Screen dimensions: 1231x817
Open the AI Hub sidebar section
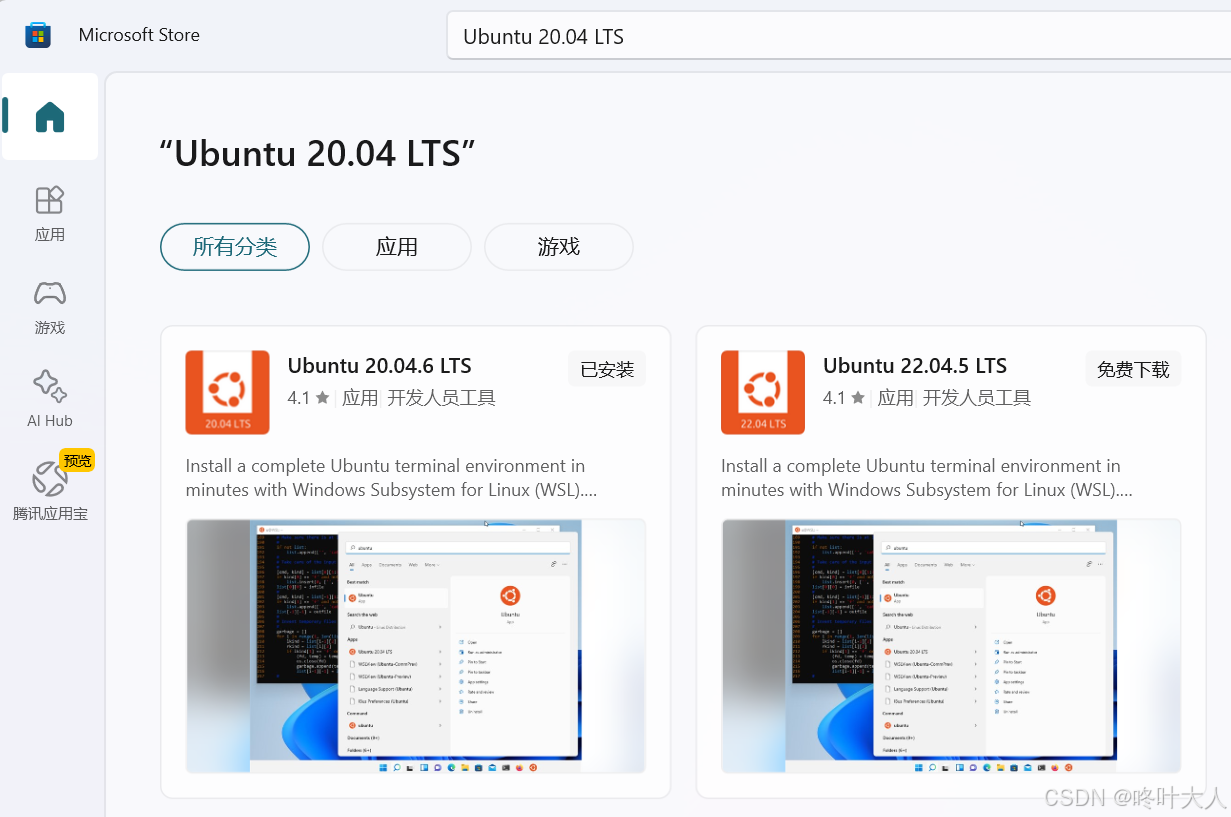50,399
